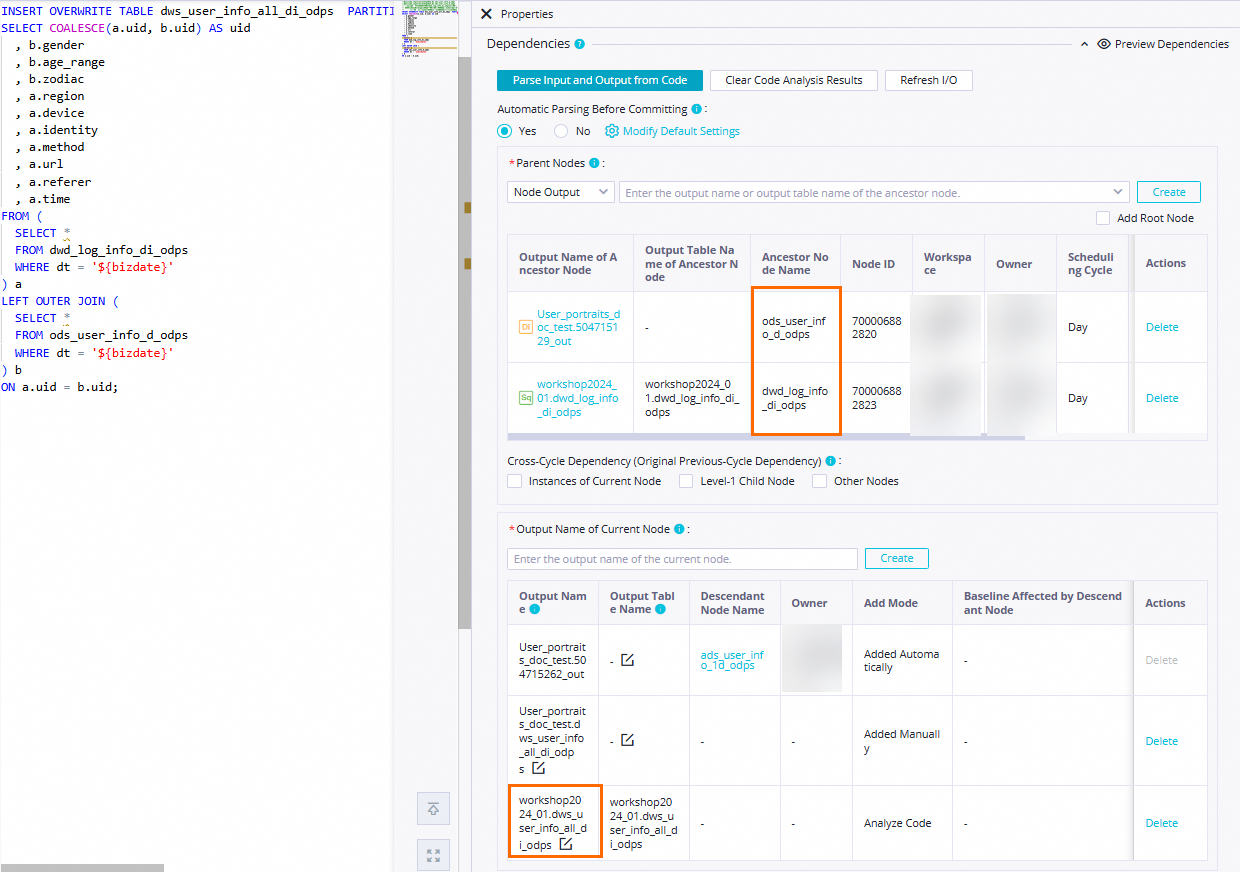Click Create button for output name
The width and height of the screenshot is (1240, 872).
[896, 558]
